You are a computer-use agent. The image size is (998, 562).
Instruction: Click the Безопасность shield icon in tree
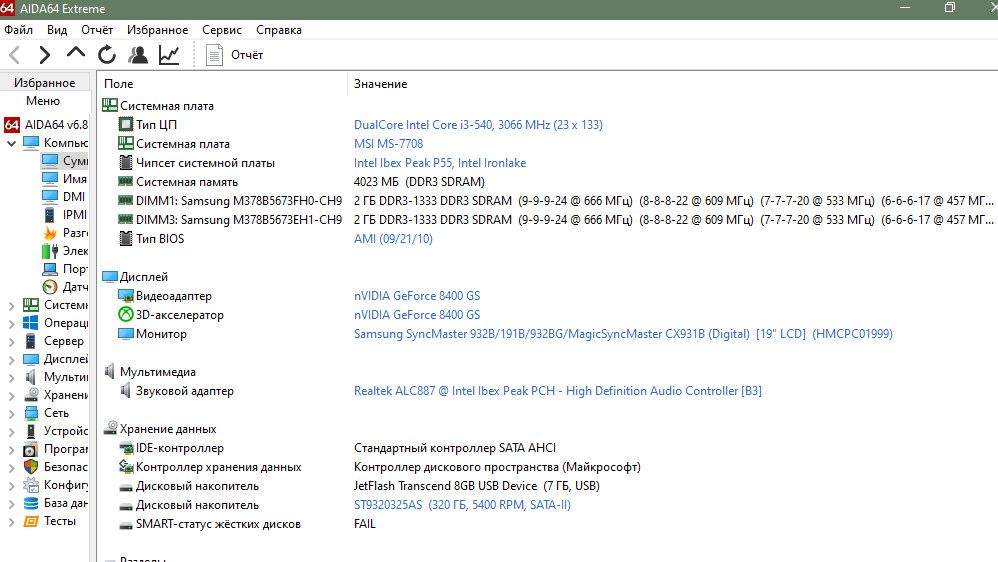(x=31, y=467)
